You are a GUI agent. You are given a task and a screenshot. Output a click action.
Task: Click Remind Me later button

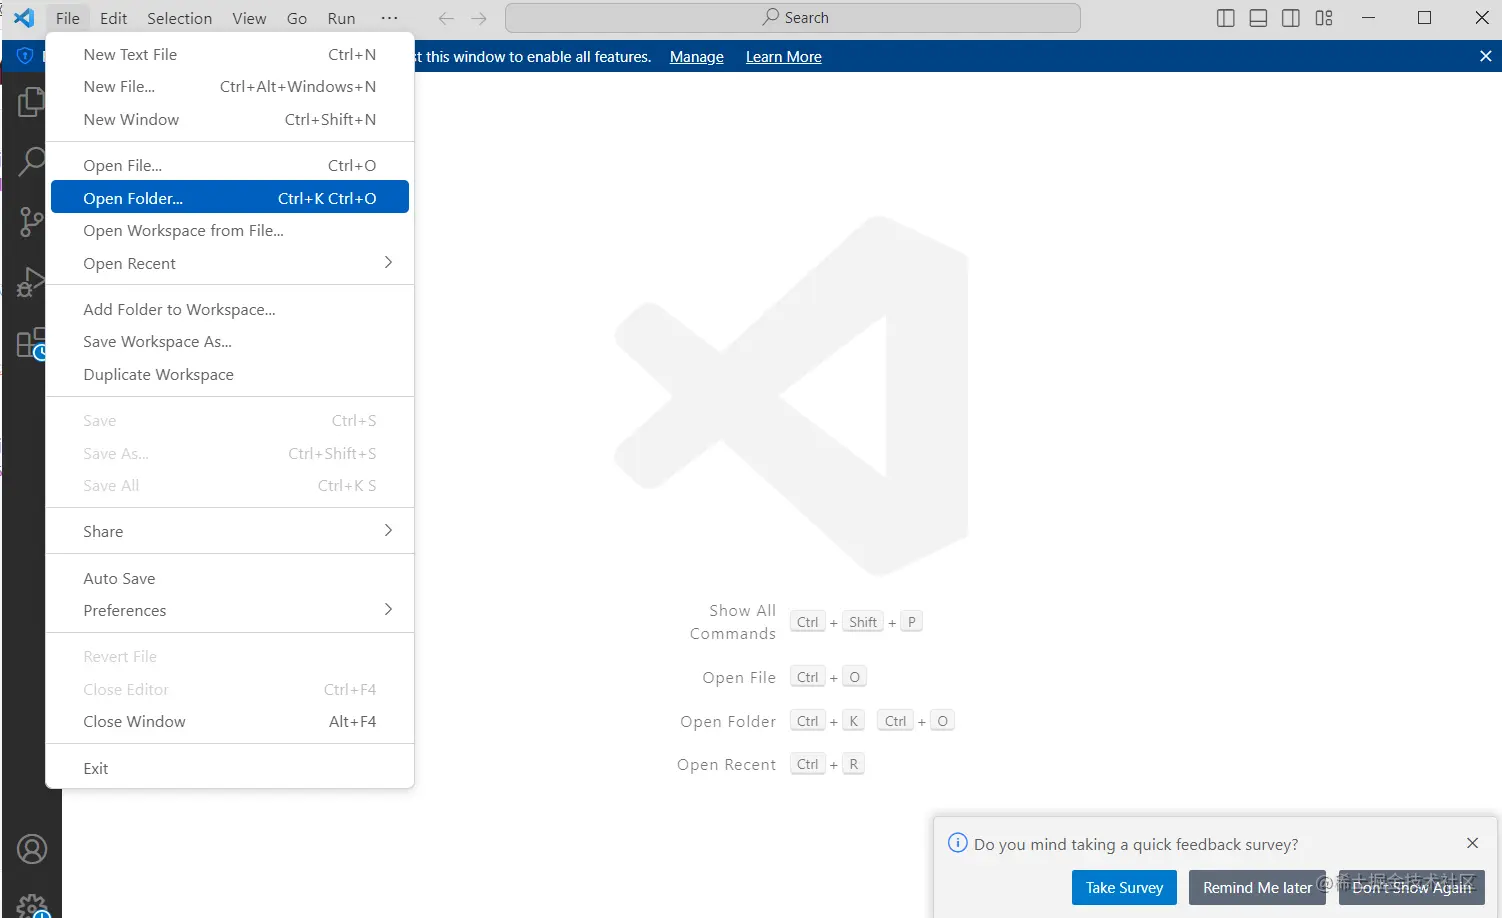[x=1257, y=887]
